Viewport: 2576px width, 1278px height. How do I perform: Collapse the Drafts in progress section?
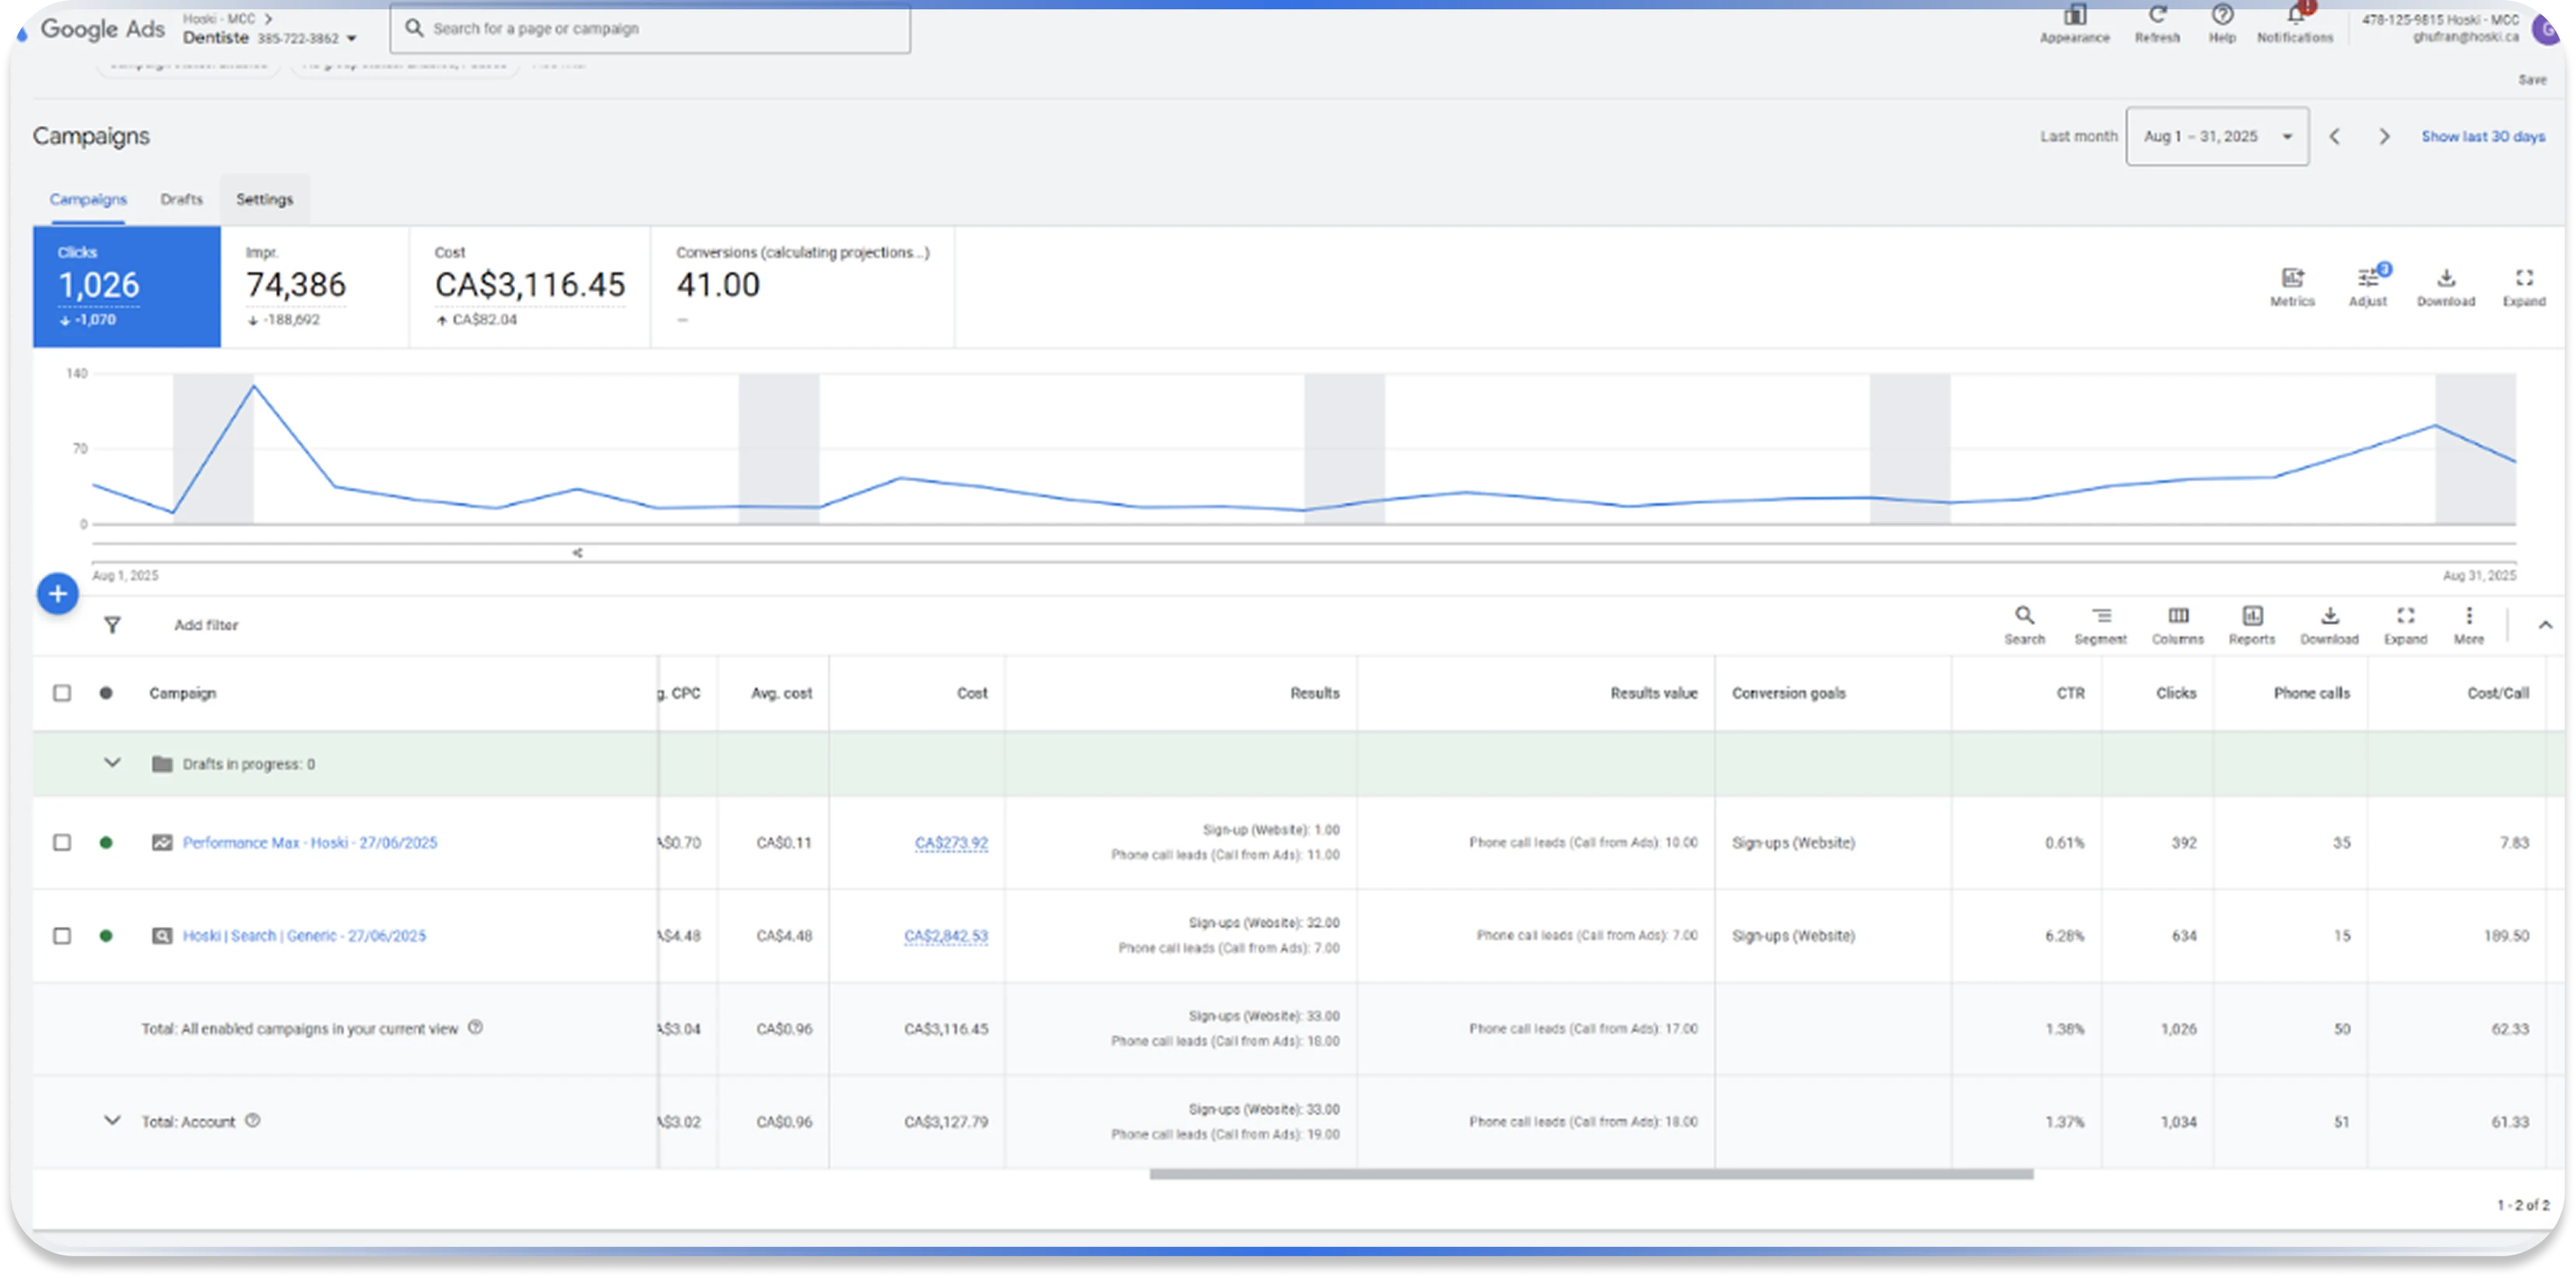coord(113,763)
